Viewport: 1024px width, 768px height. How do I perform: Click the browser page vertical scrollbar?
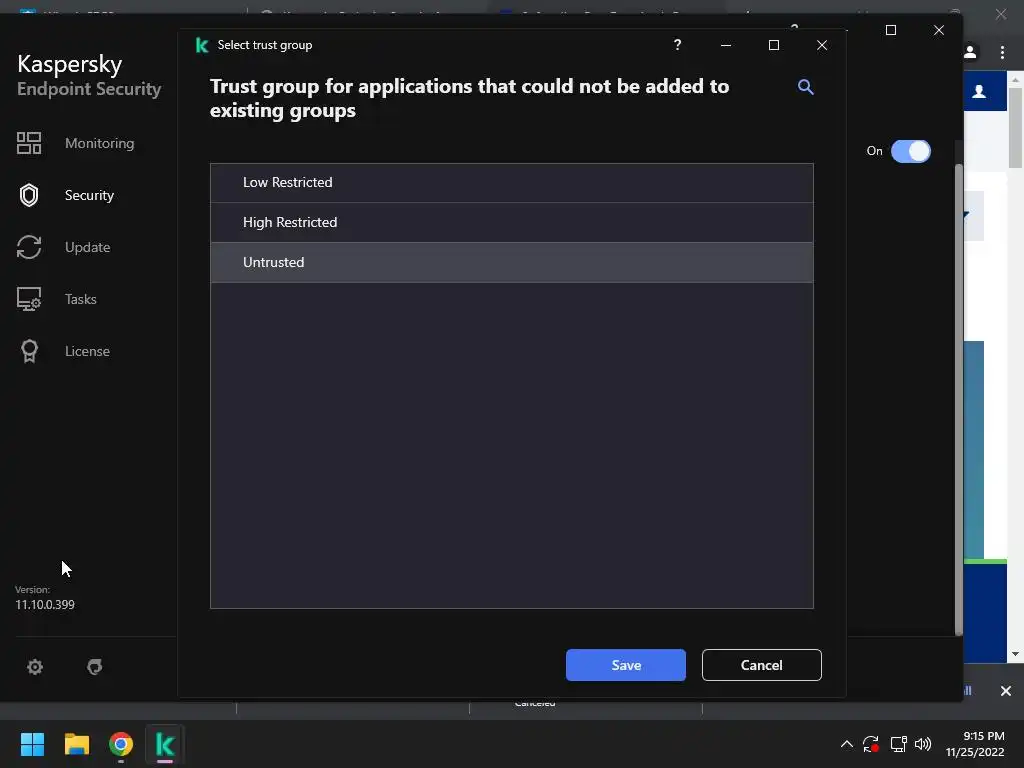coord(1015,127)
